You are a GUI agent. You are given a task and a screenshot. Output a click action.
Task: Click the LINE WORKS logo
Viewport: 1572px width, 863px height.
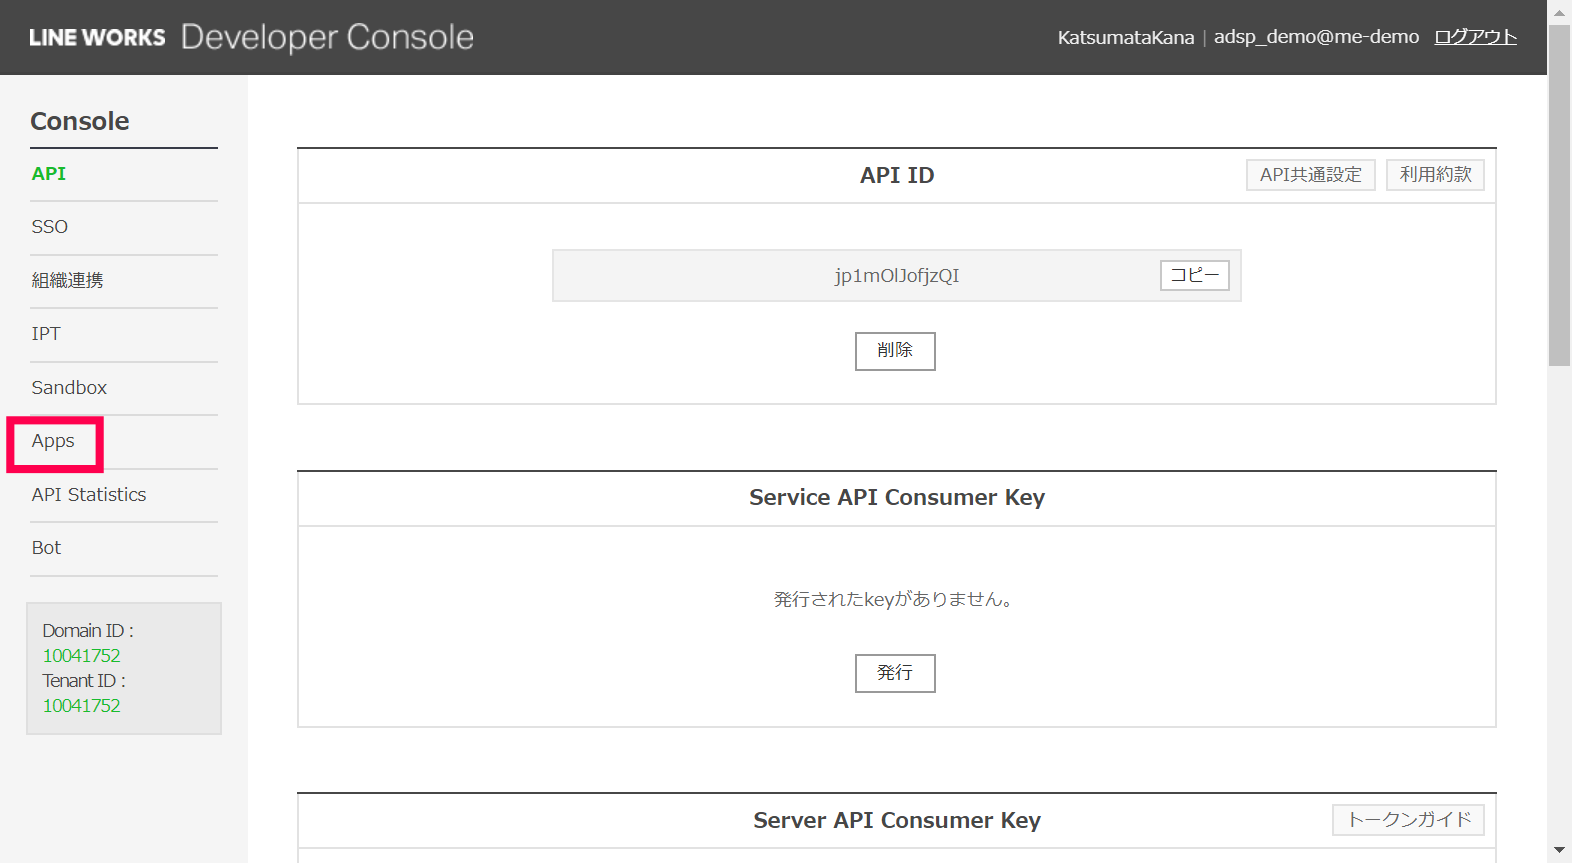[x=97, y=37]
